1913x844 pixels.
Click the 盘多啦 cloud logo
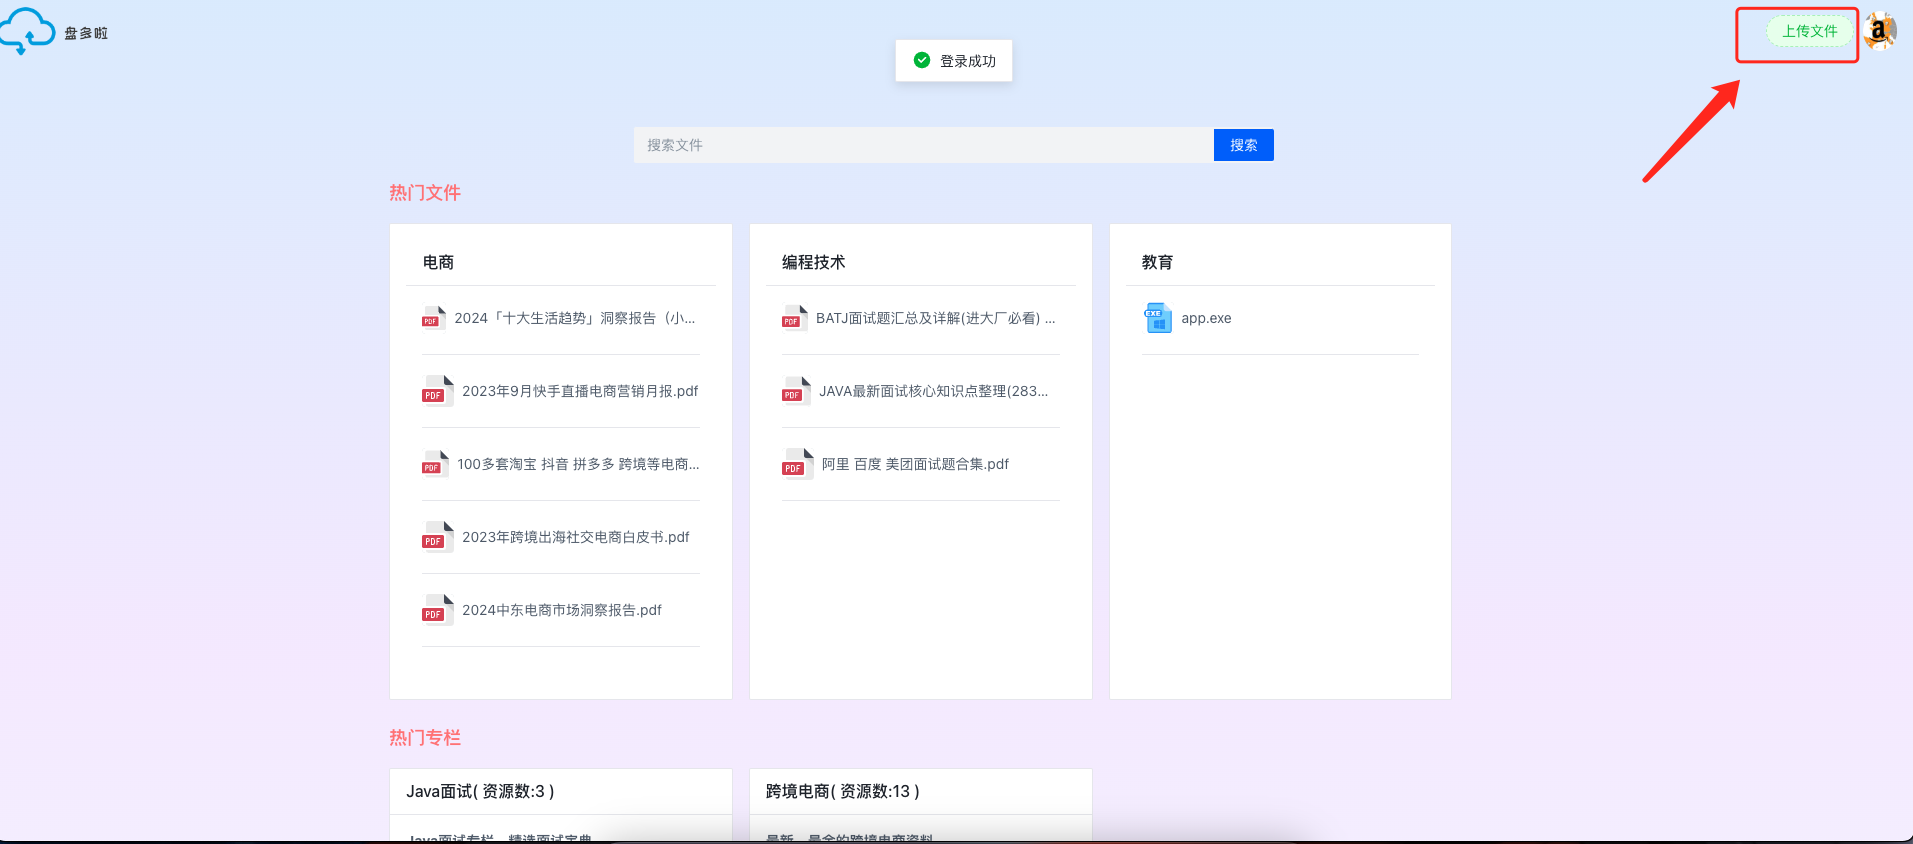click(x=27, y=31)
